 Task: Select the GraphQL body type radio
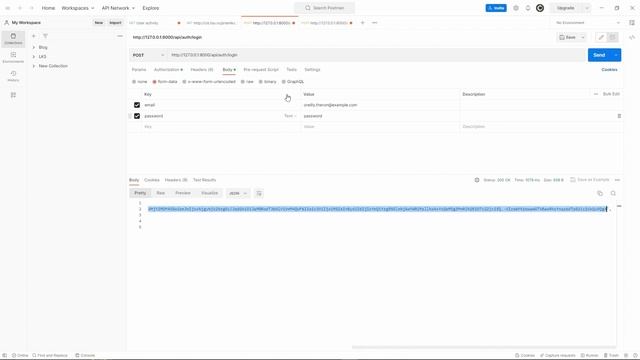[x=284, y=82]
